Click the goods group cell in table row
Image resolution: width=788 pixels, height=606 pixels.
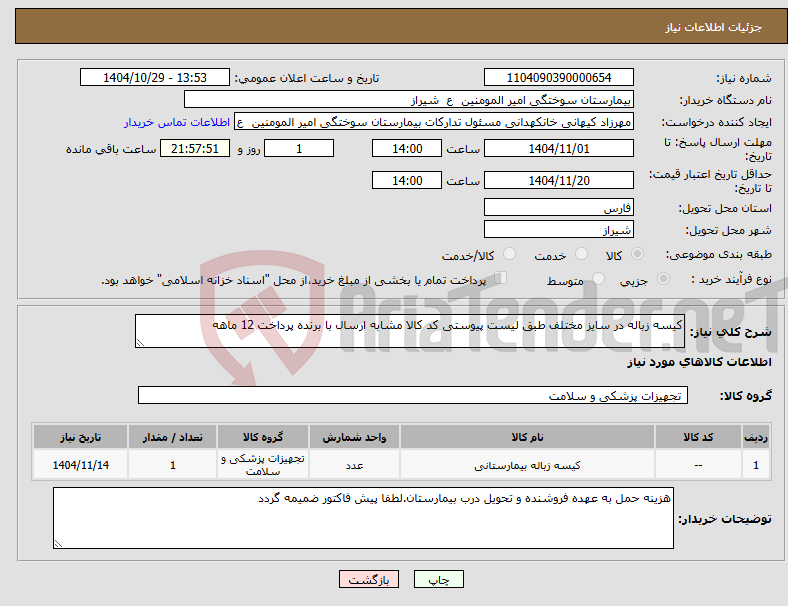coord(263,465)
